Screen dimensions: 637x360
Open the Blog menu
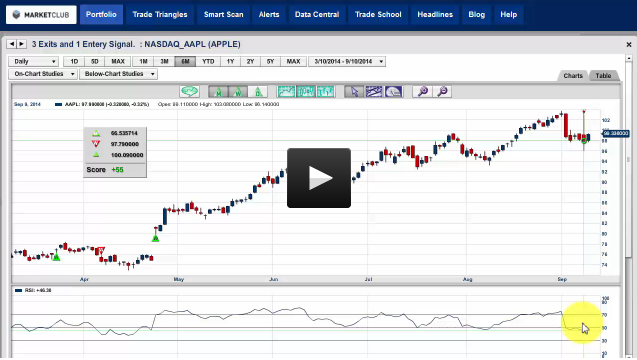[477, 15]
